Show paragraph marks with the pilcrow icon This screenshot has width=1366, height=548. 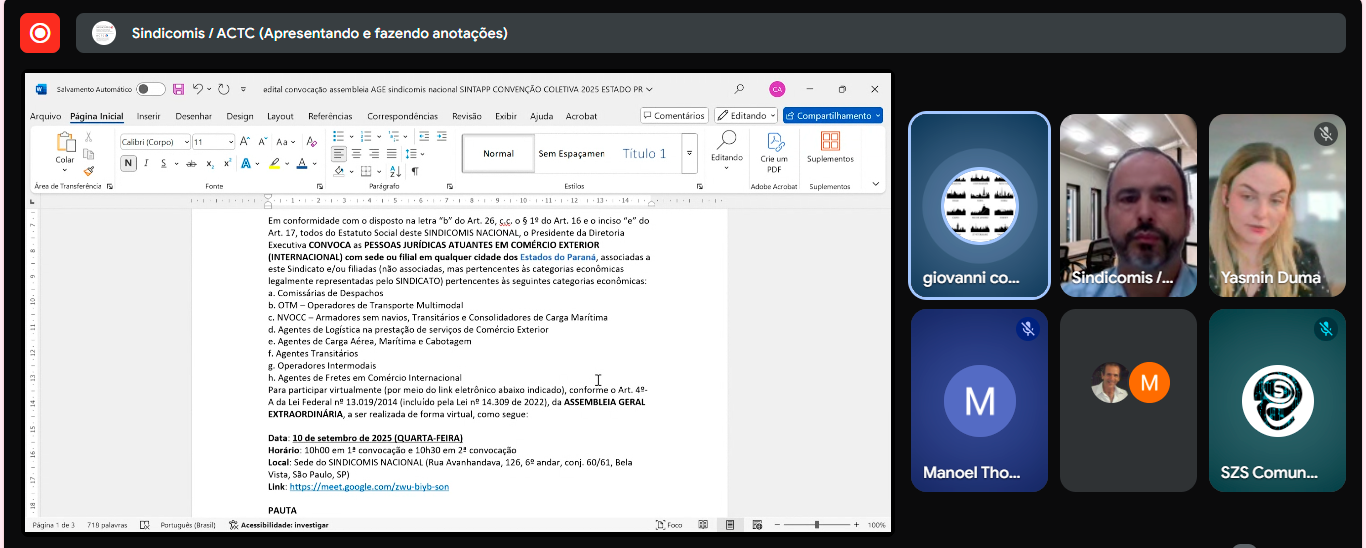pyautogui.click(x=415, y=171)
